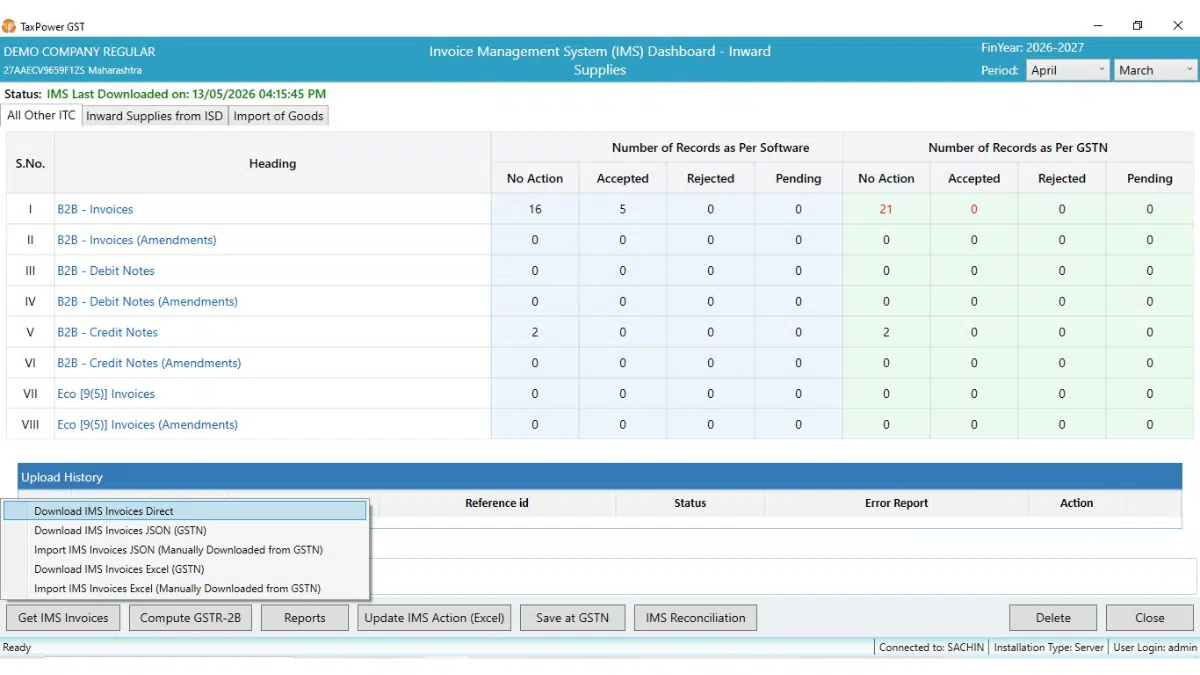Click Installation Type: Server status entry
The image size is (1200, 675).
tap(1049, 648)
